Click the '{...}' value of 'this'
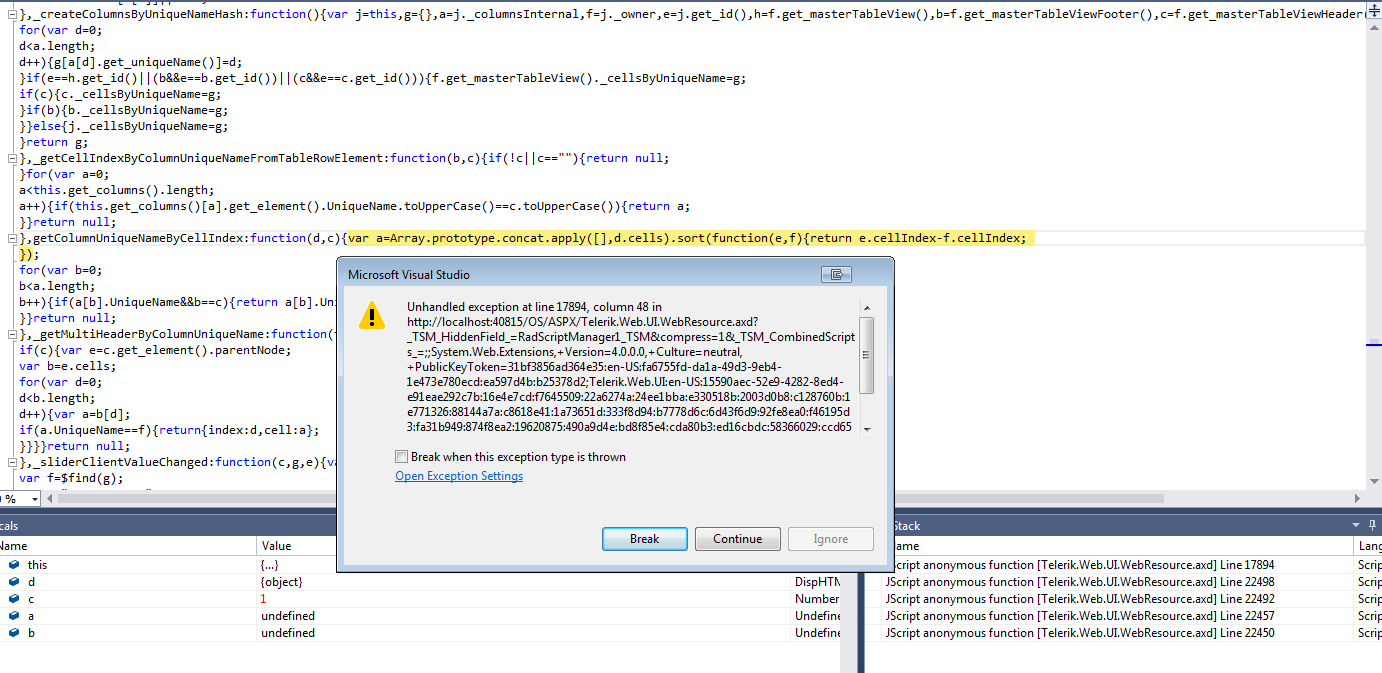 [x=270, y=565]
